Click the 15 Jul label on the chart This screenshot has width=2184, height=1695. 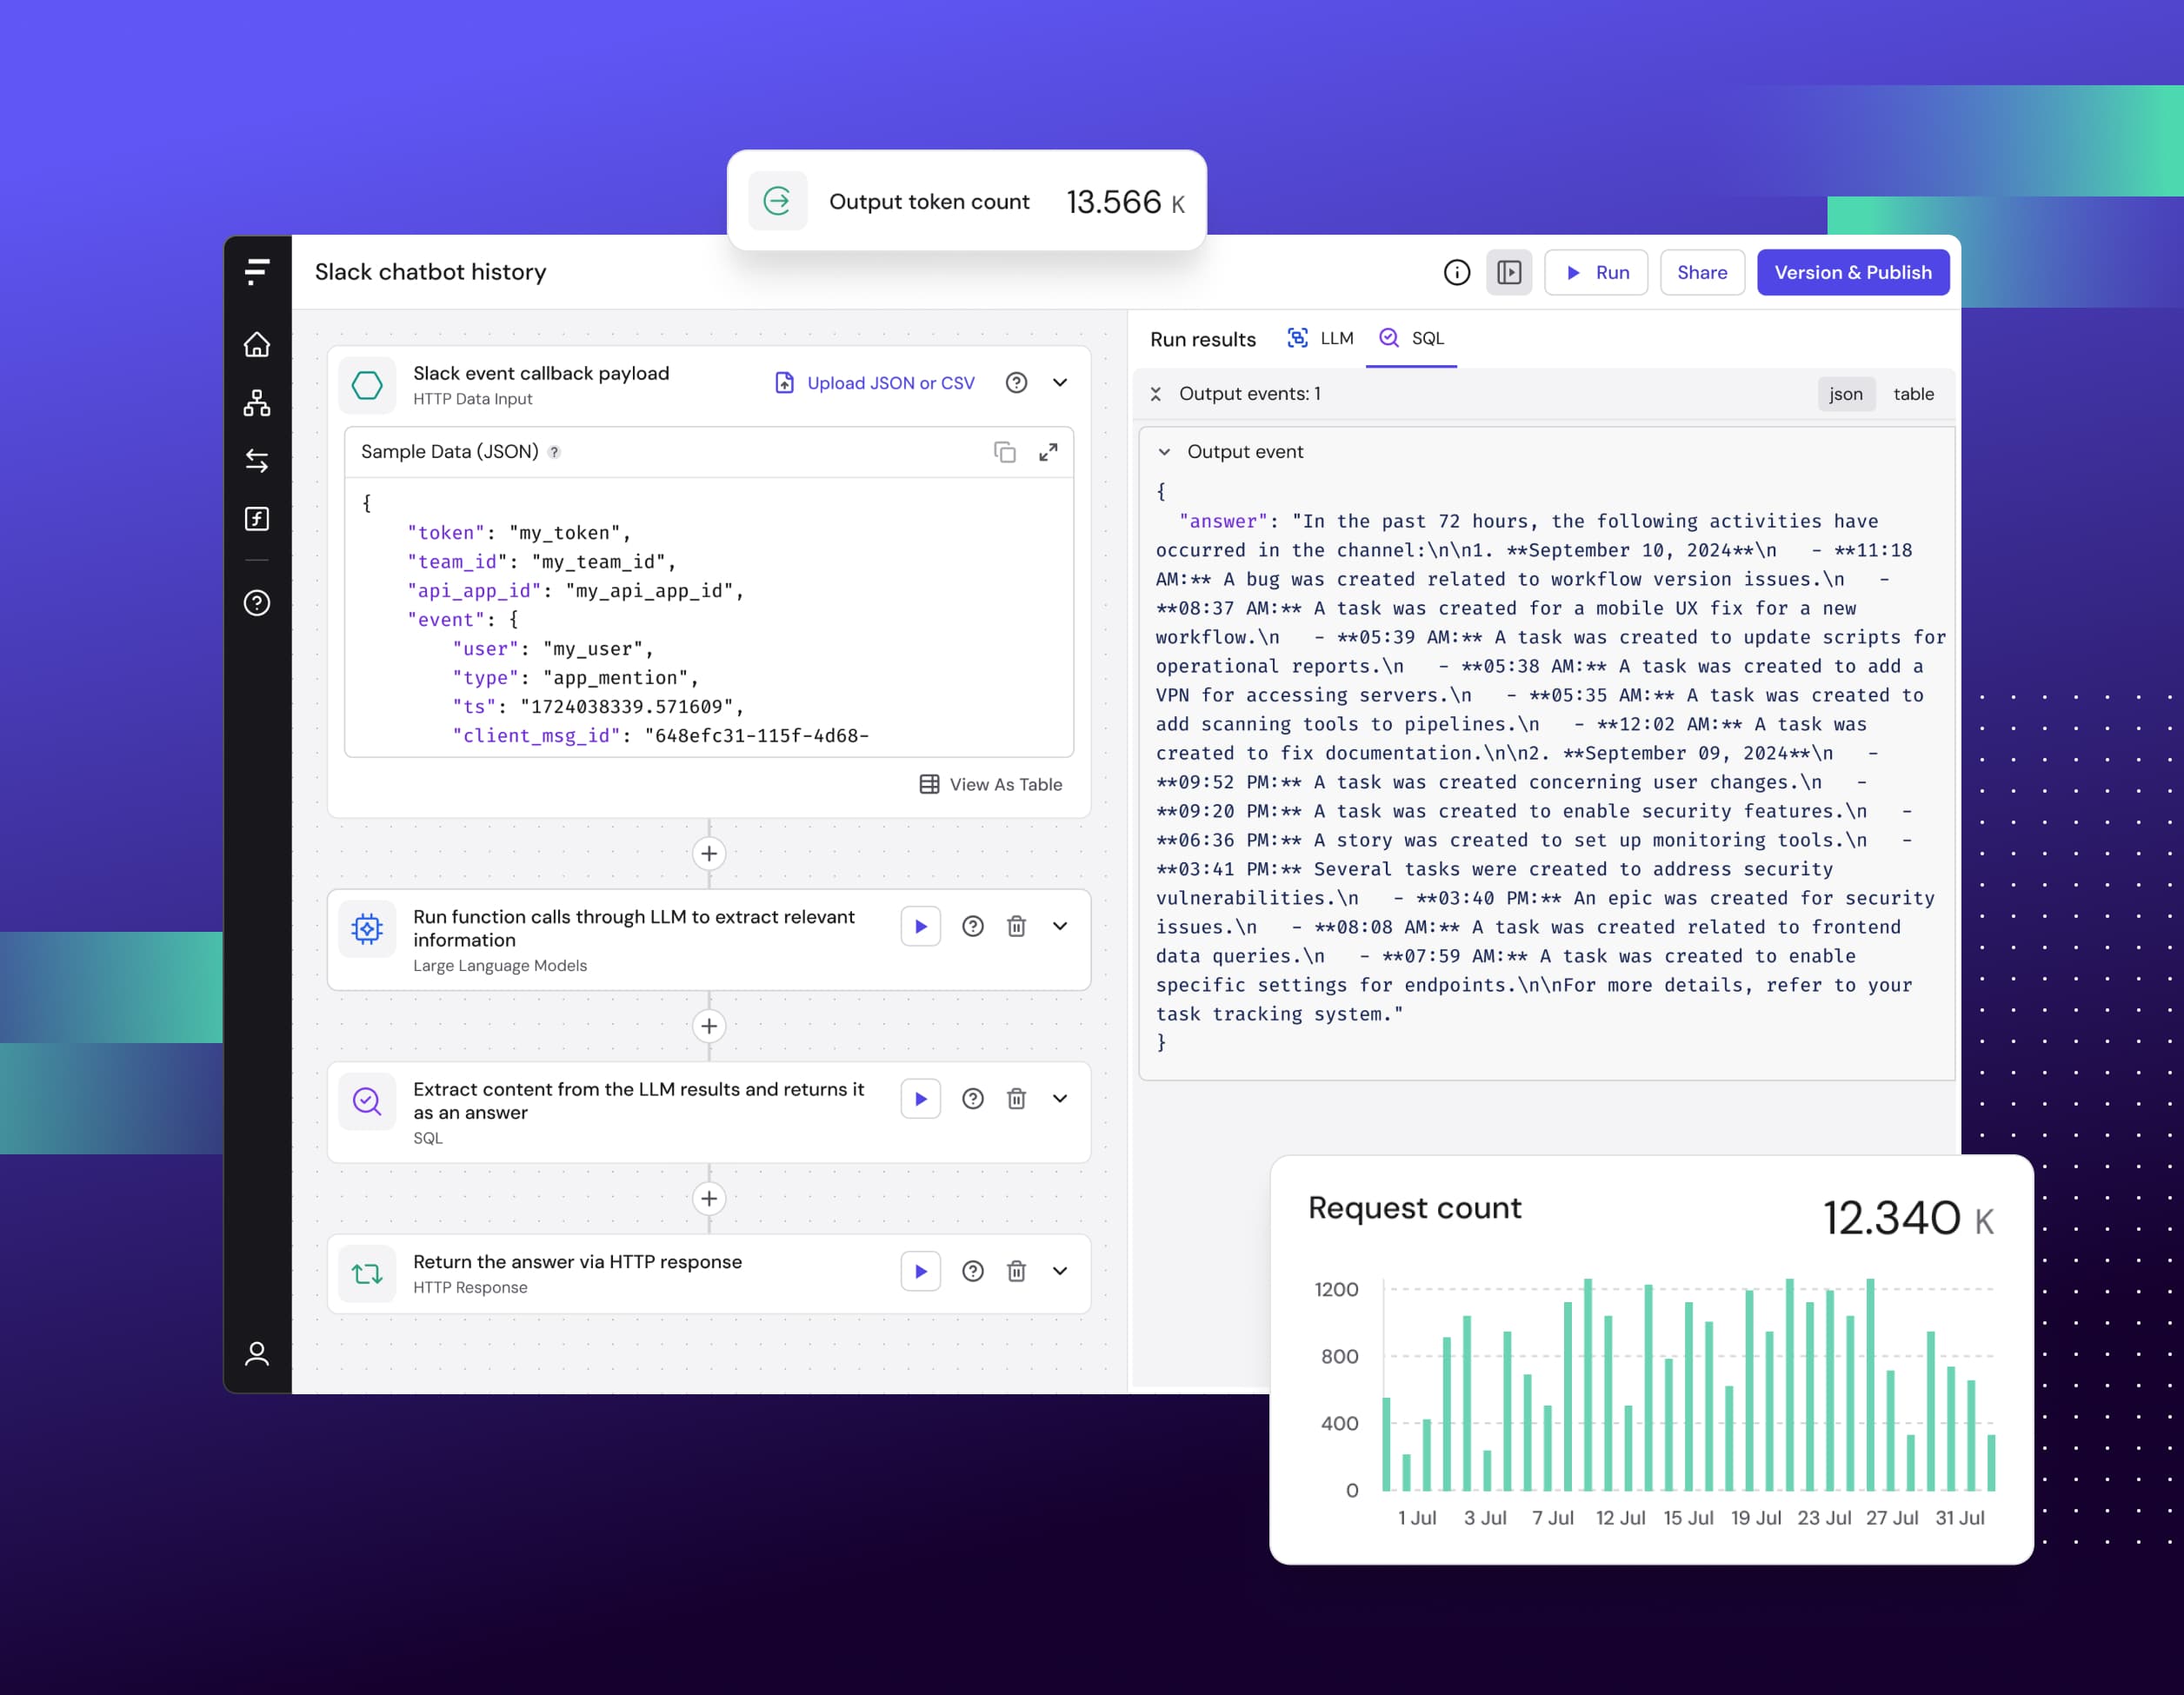click(x=1688, y=1517)
